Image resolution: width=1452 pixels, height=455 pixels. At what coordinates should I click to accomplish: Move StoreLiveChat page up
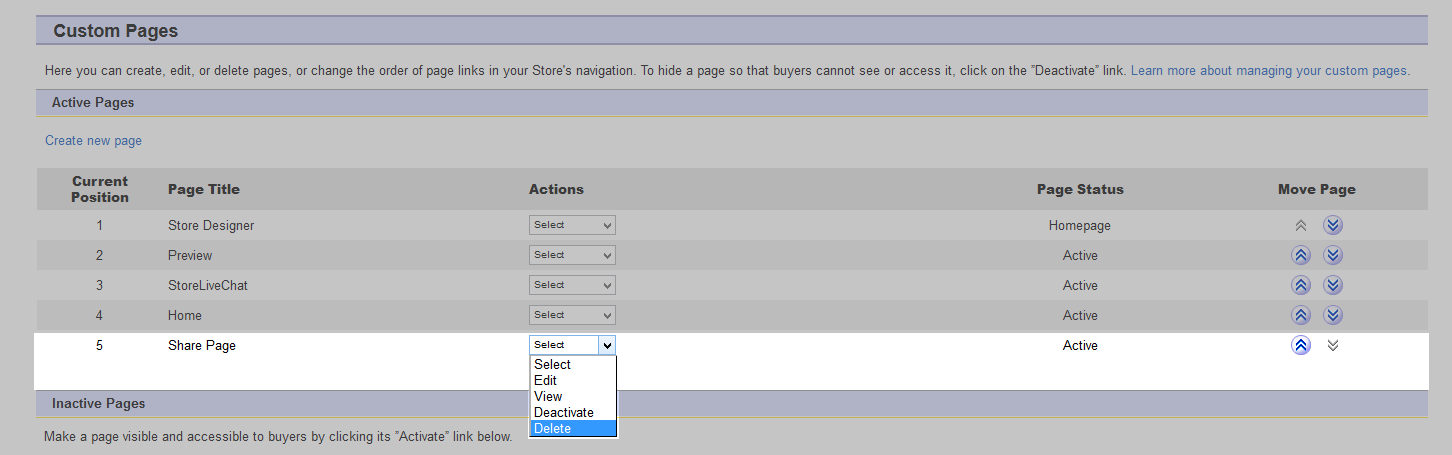1301,285
